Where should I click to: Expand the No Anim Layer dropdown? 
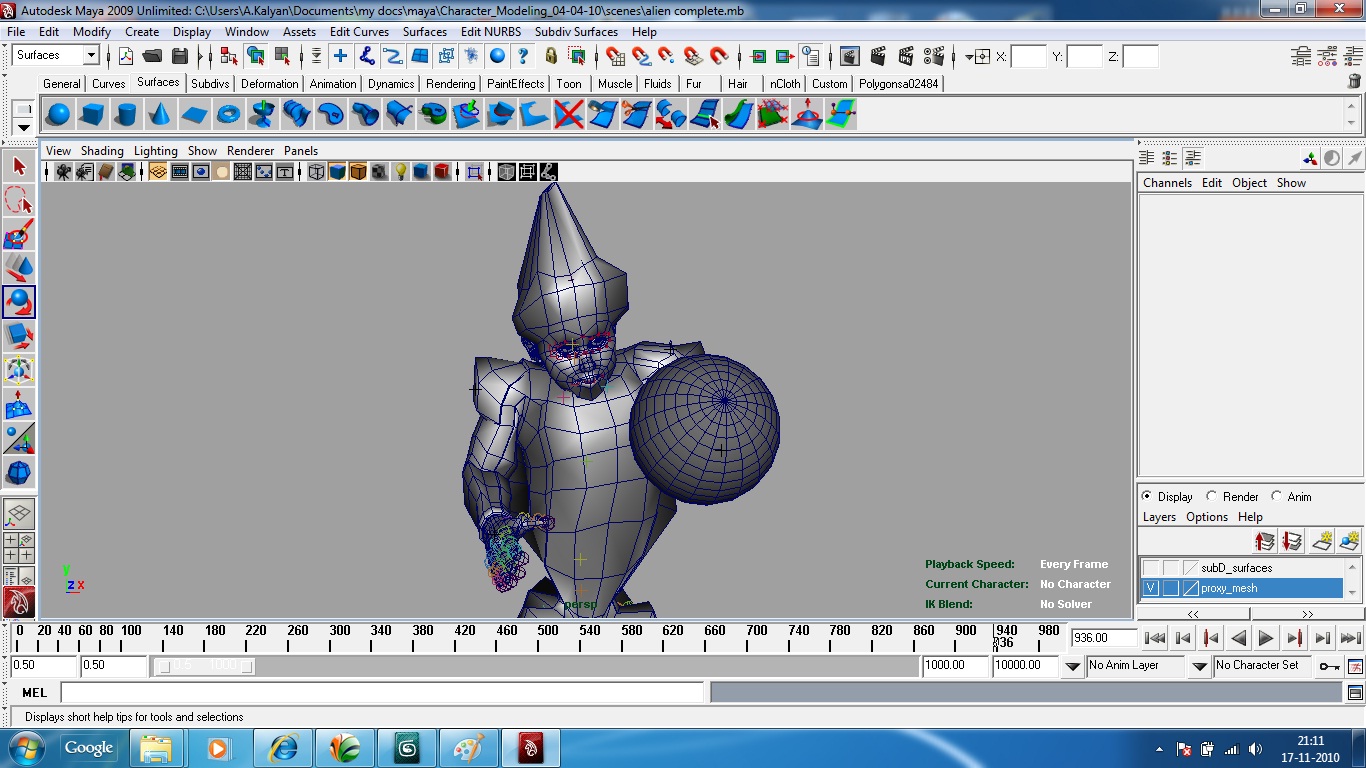click(1072, 666)
